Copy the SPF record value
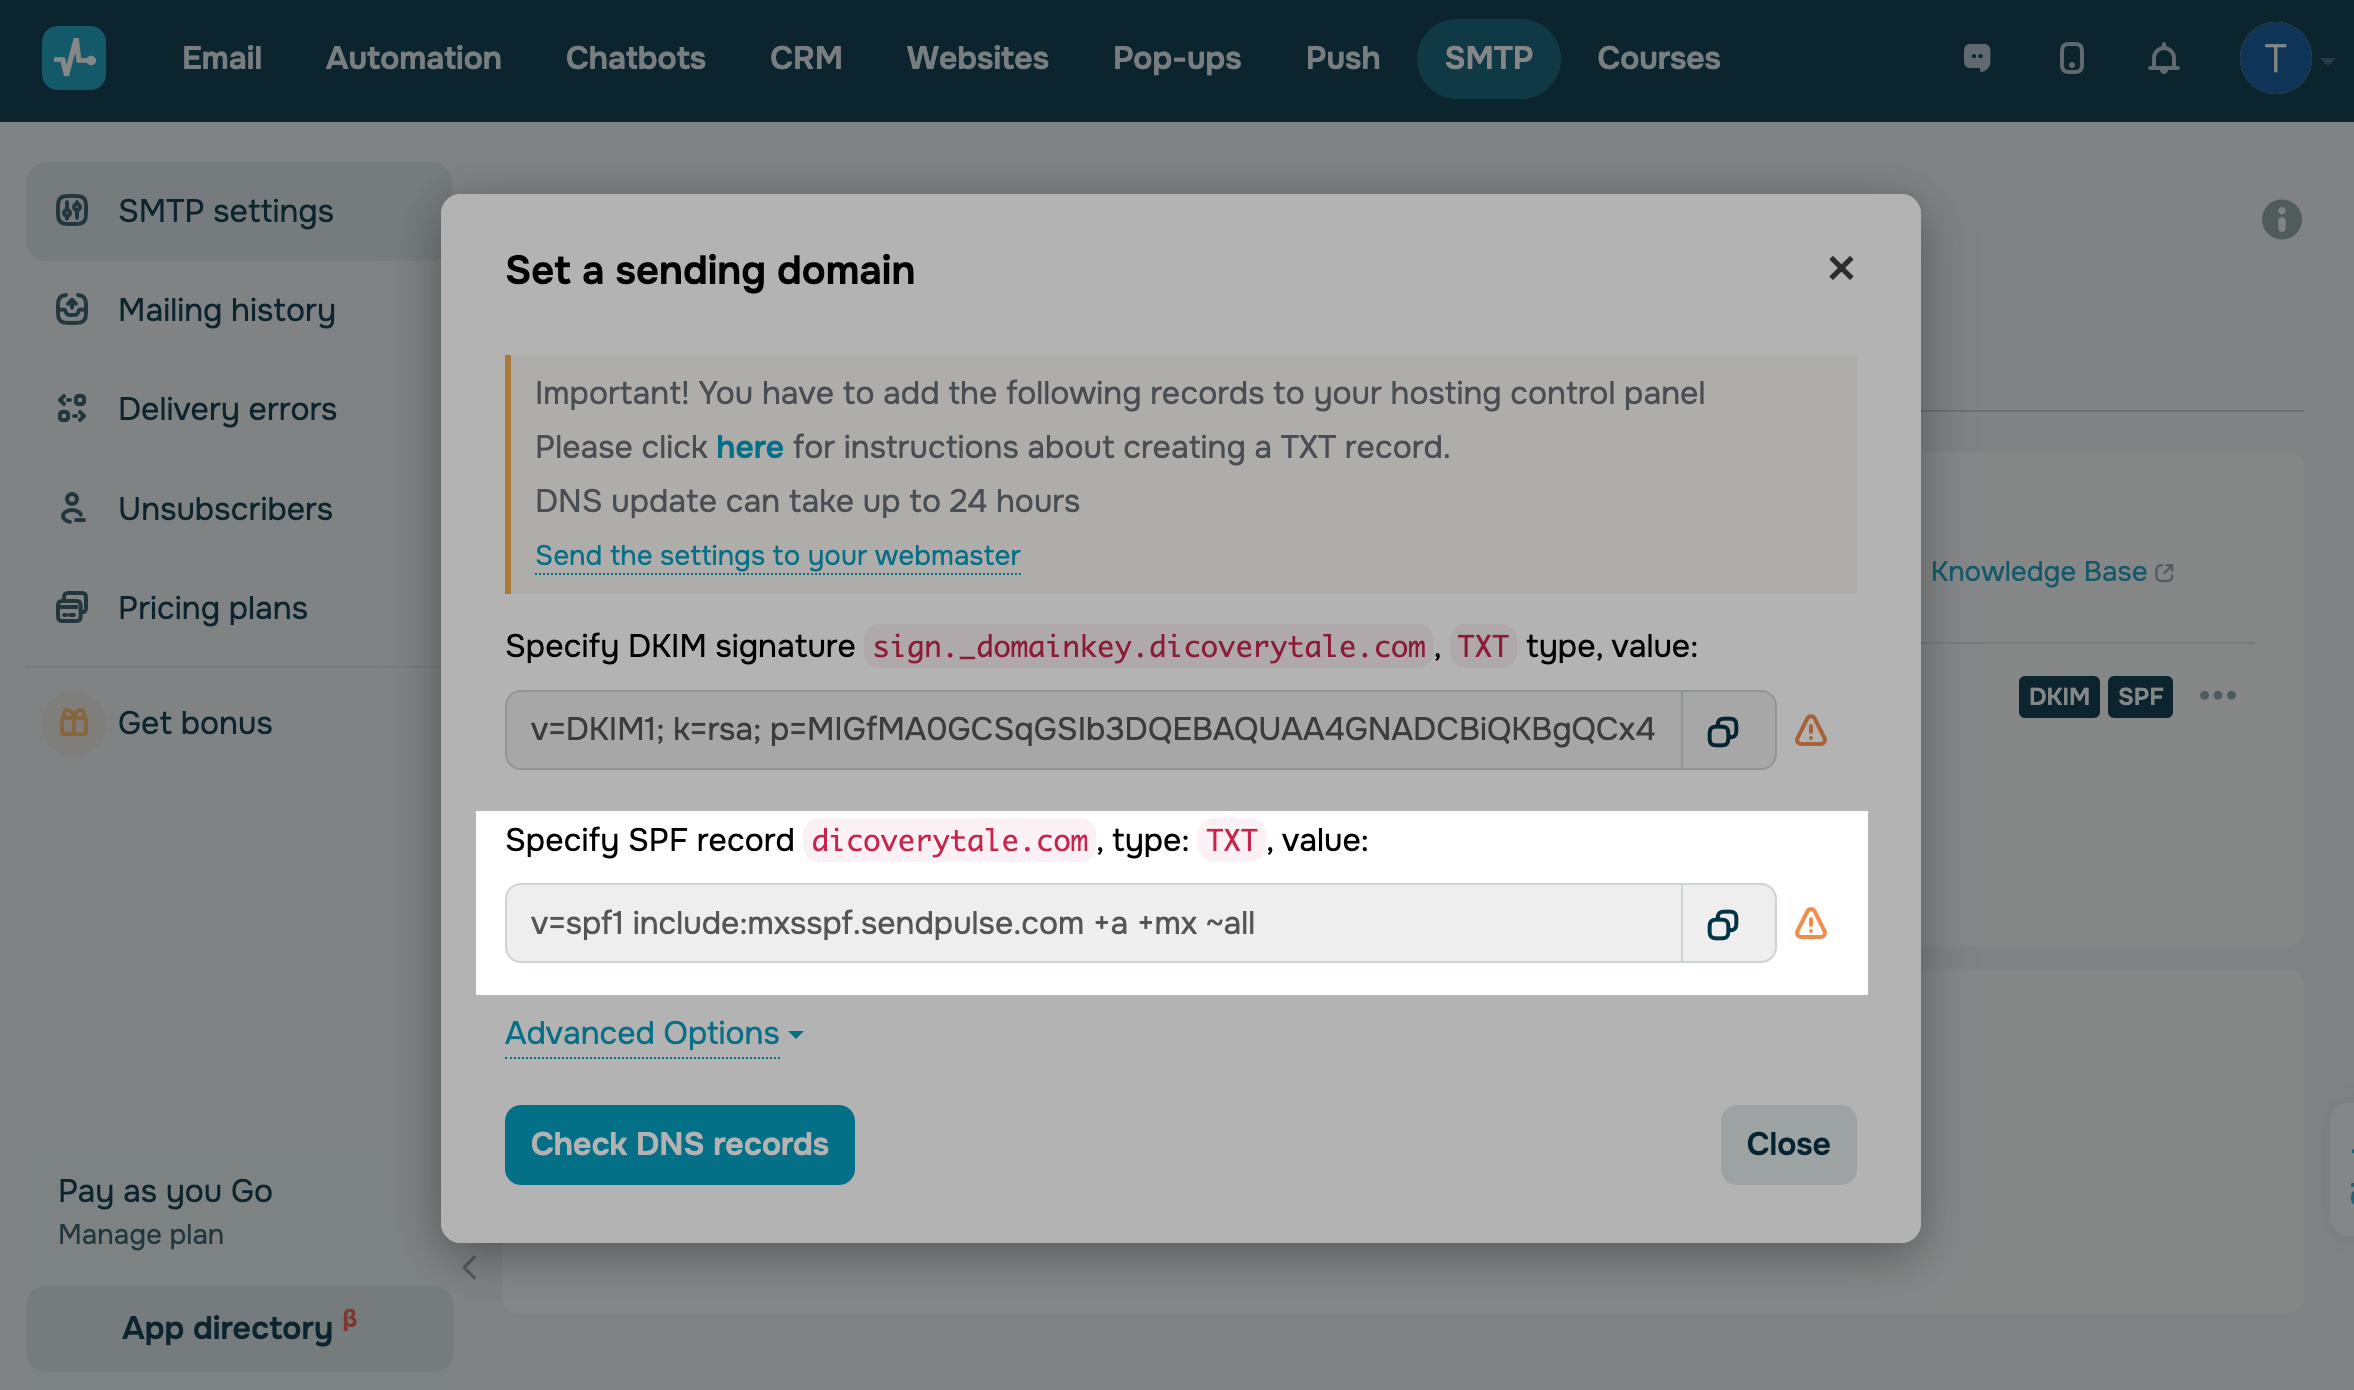The height and width of the screenshot is (1390, 2354). tap(1723, 924)
